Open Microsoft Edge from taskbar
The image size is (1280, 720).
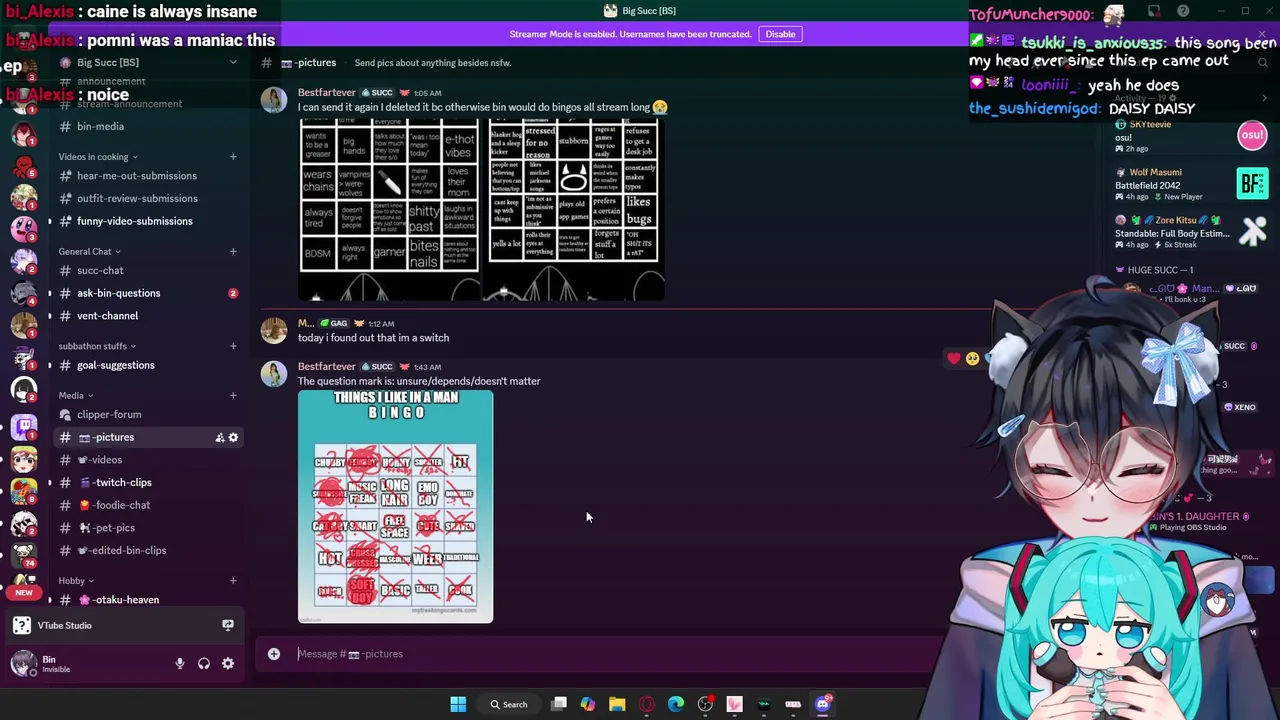(676, 704)
